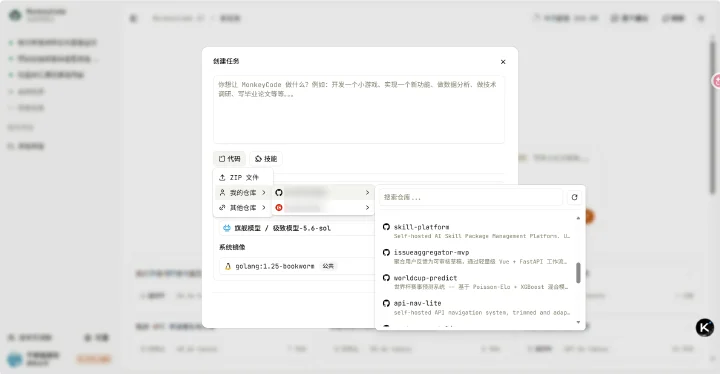Select the 我的仓库 menu entry
Viewport: 720px width, 374px height.
tap(243, 193)
